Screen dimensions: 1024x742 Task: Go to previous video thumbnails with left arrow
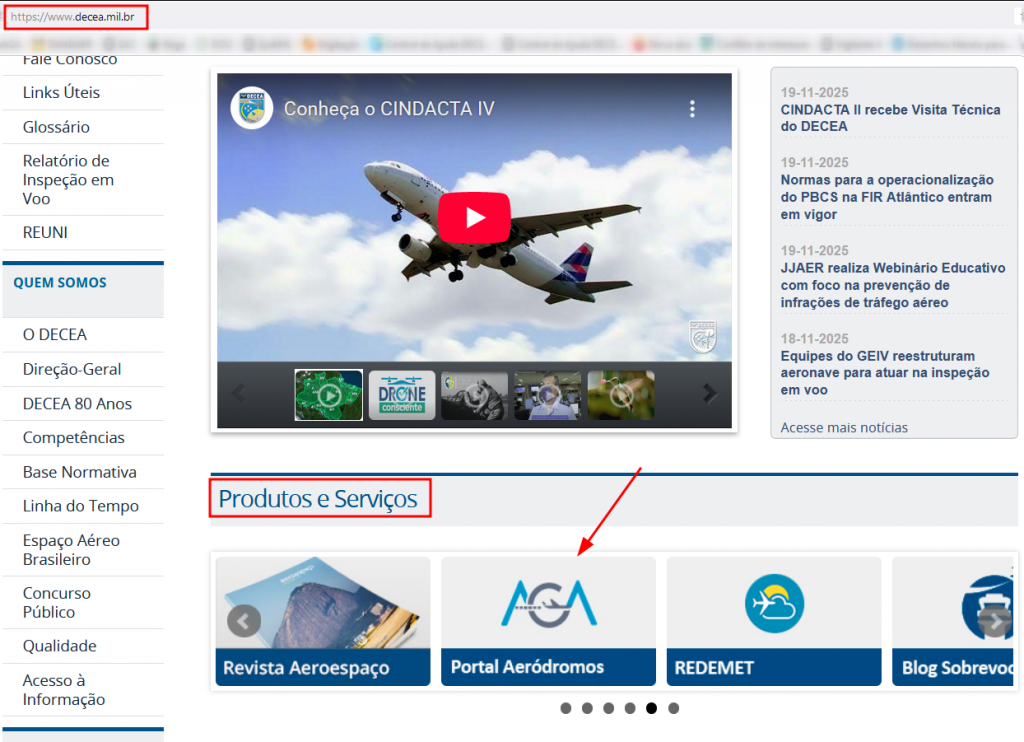coord(239,394)
